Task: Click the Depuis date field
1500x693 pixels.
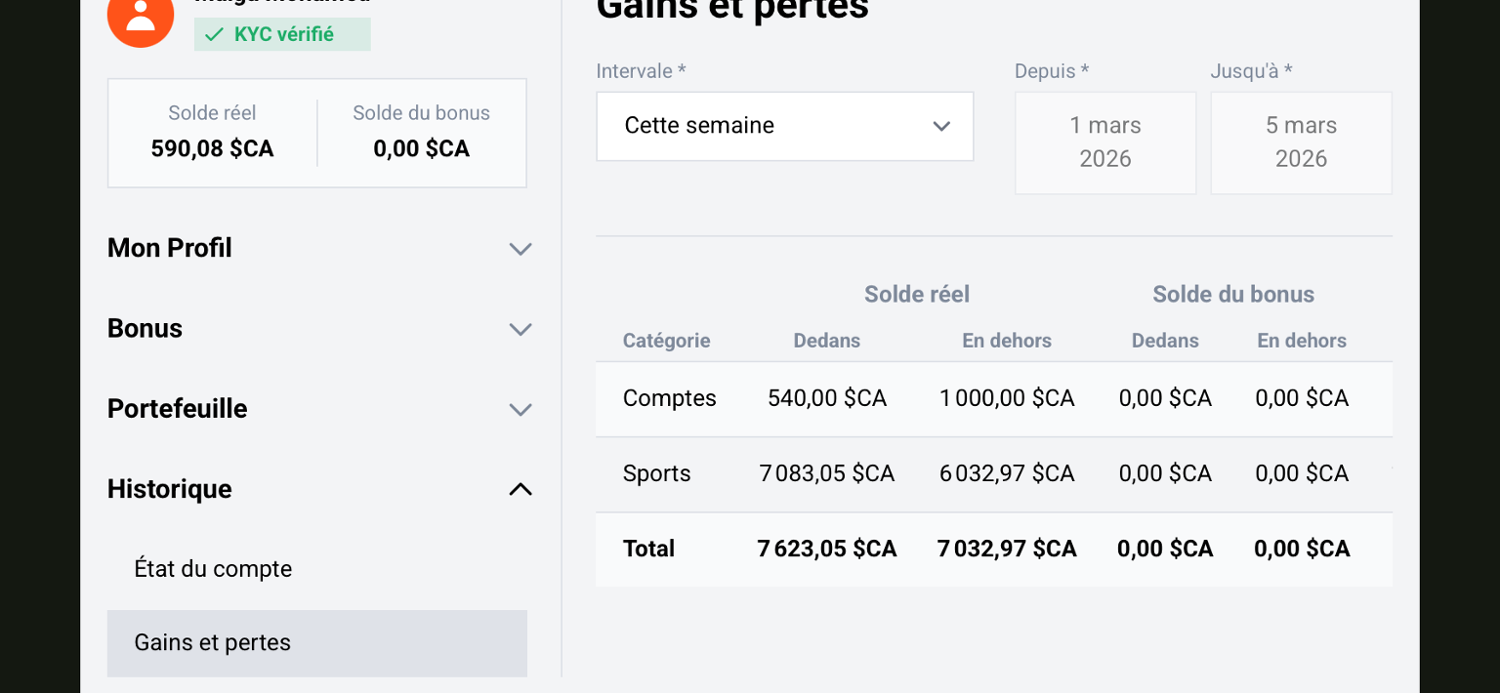Action: pyautogui.click(x=1105, y=143)
